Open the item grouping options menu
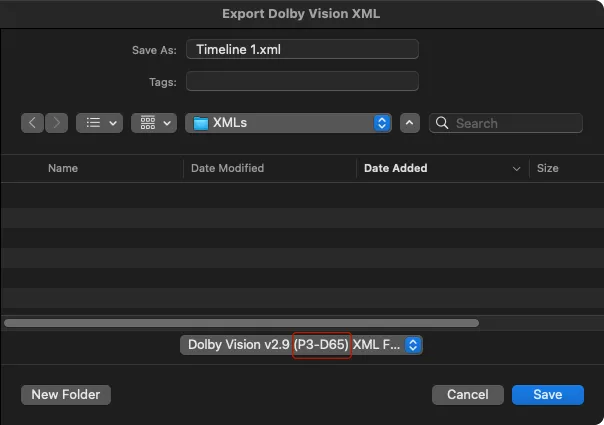The width and height of the screenshot is (604, 425). [x=154, y=123]
